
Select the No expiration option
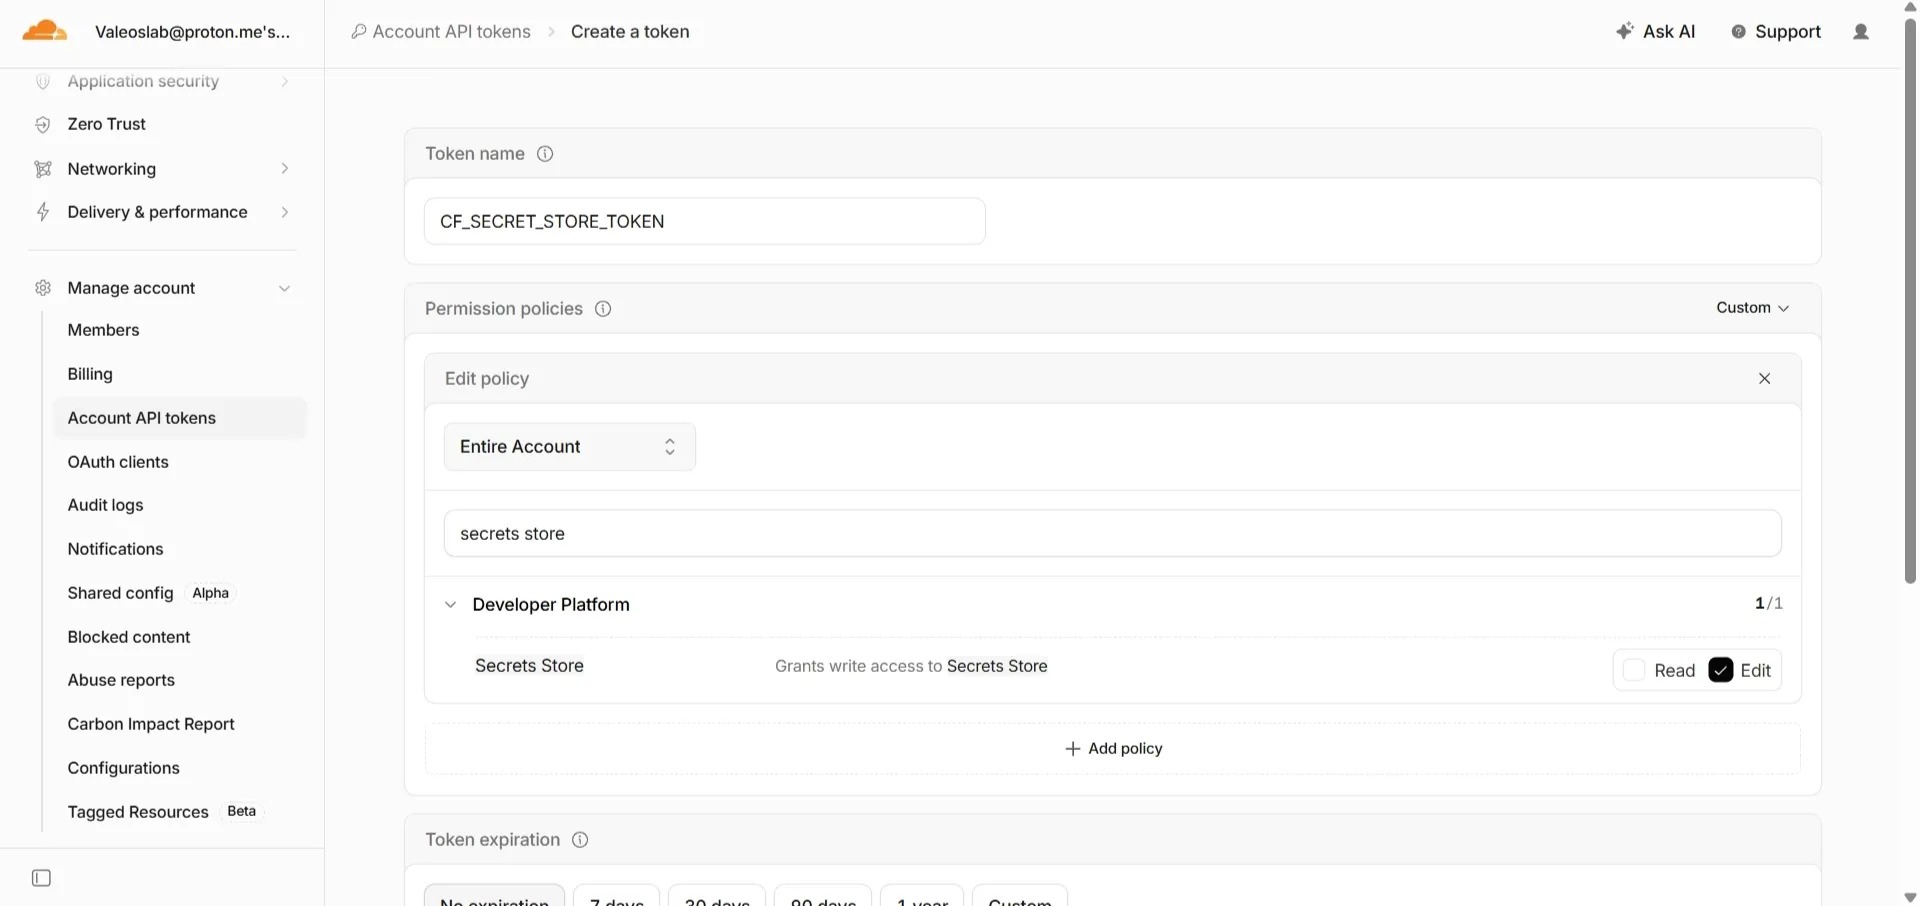pyautogui.click(x=494, y=895)
